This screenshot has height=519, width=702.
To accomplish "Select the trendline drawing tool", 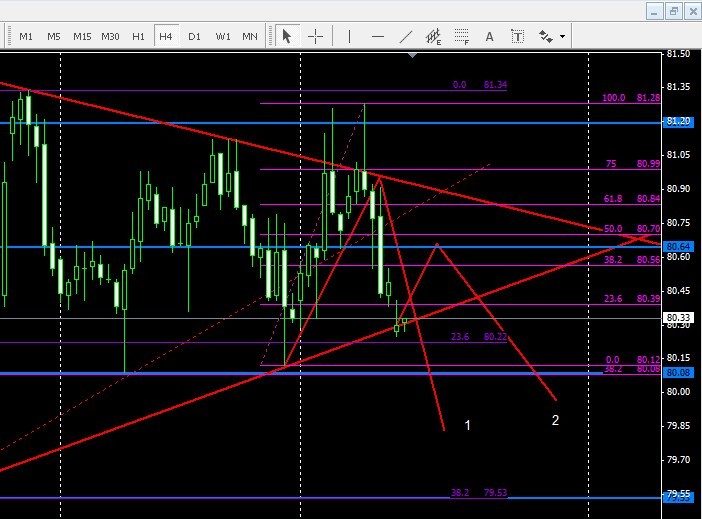I will pos(406,36).
